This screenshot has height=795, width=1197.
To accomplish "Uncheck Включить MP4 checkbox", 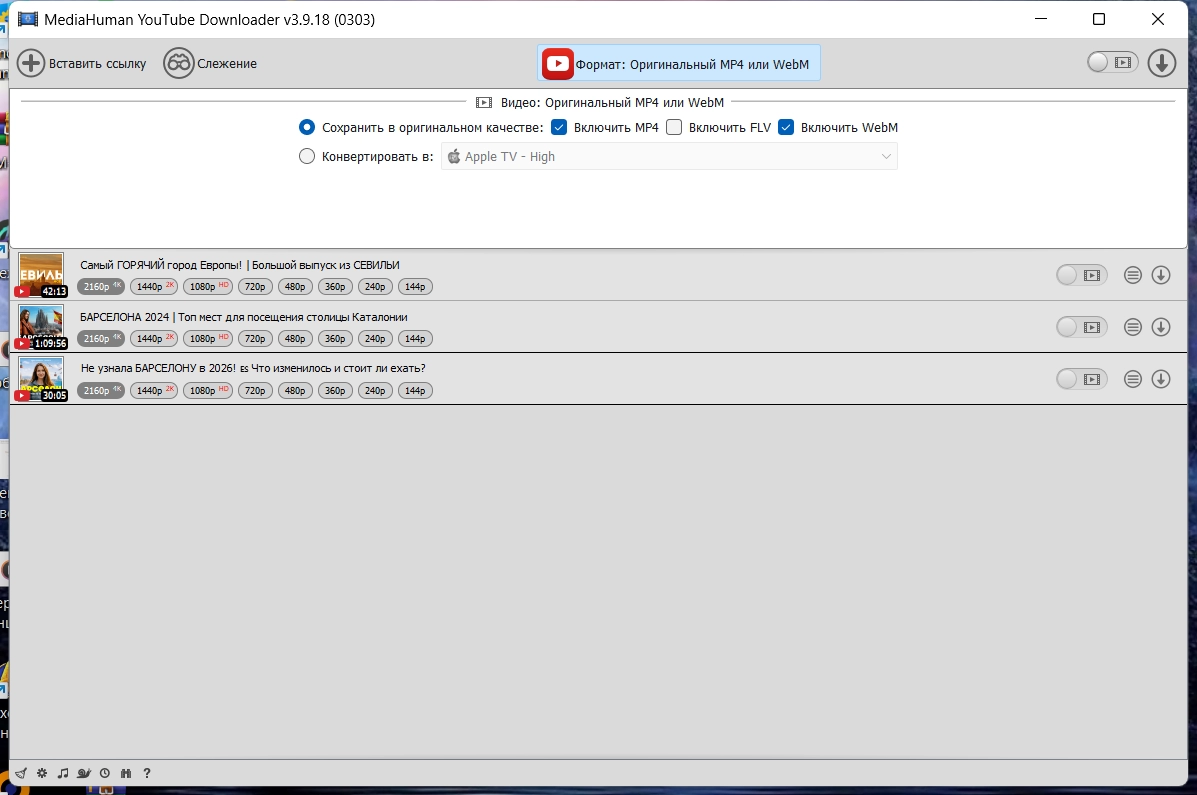I will tap(559, 127).
